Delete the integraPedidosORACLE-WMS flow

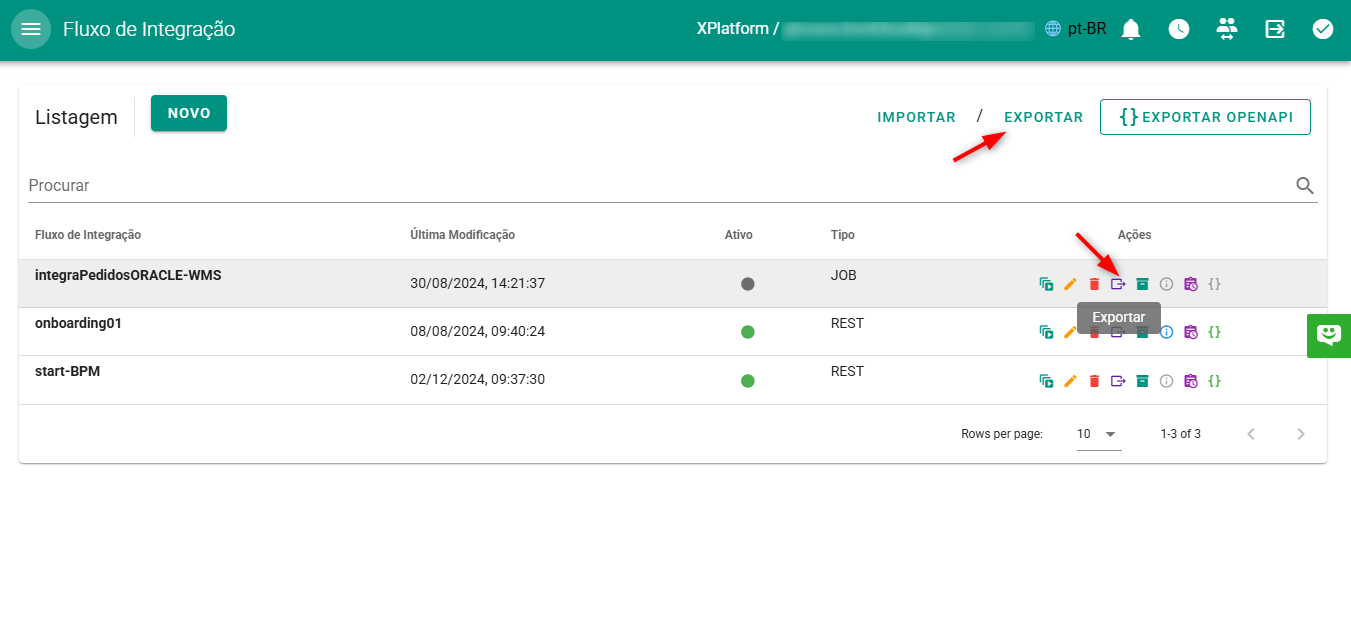click(x=1094, y=284)
